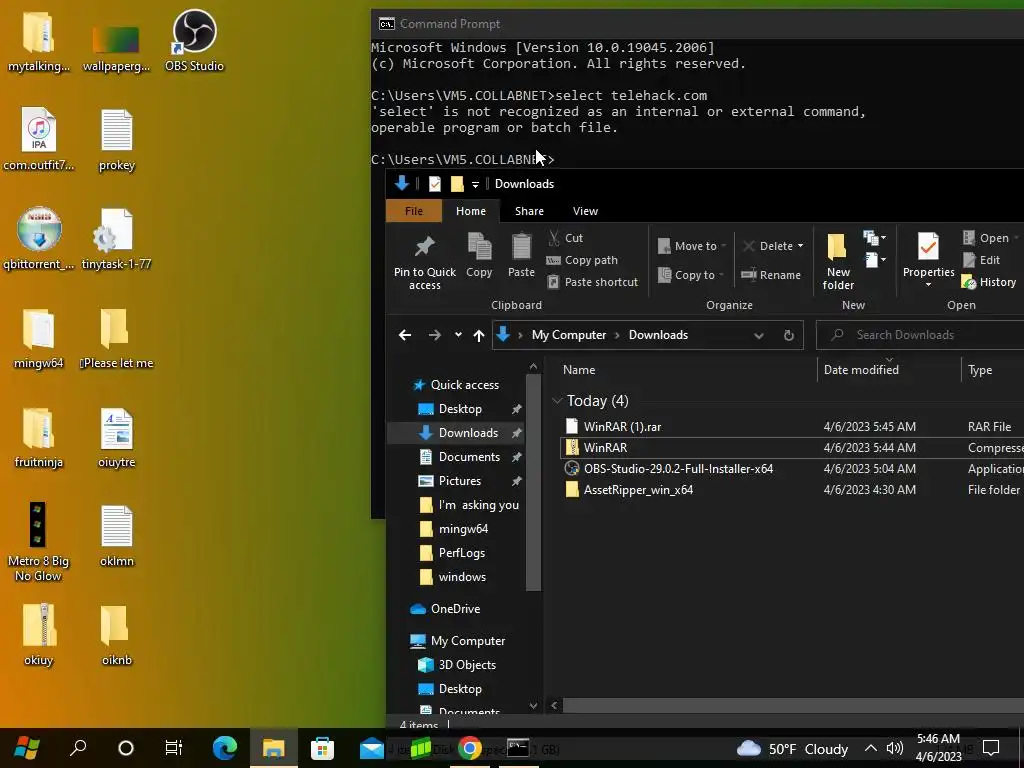Open Microsoft Edge from the taskbar

pos(225,748)
